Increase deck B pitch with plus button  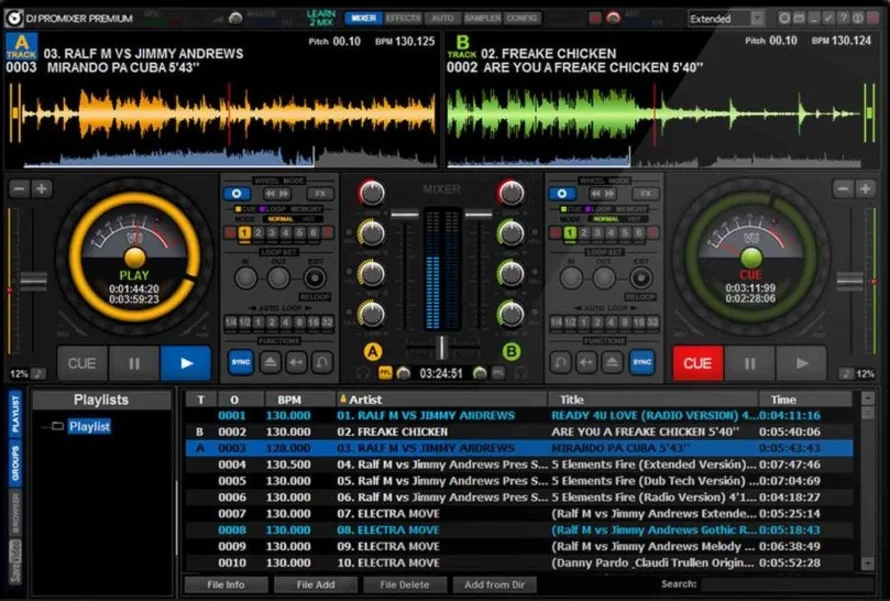[866, 188]
